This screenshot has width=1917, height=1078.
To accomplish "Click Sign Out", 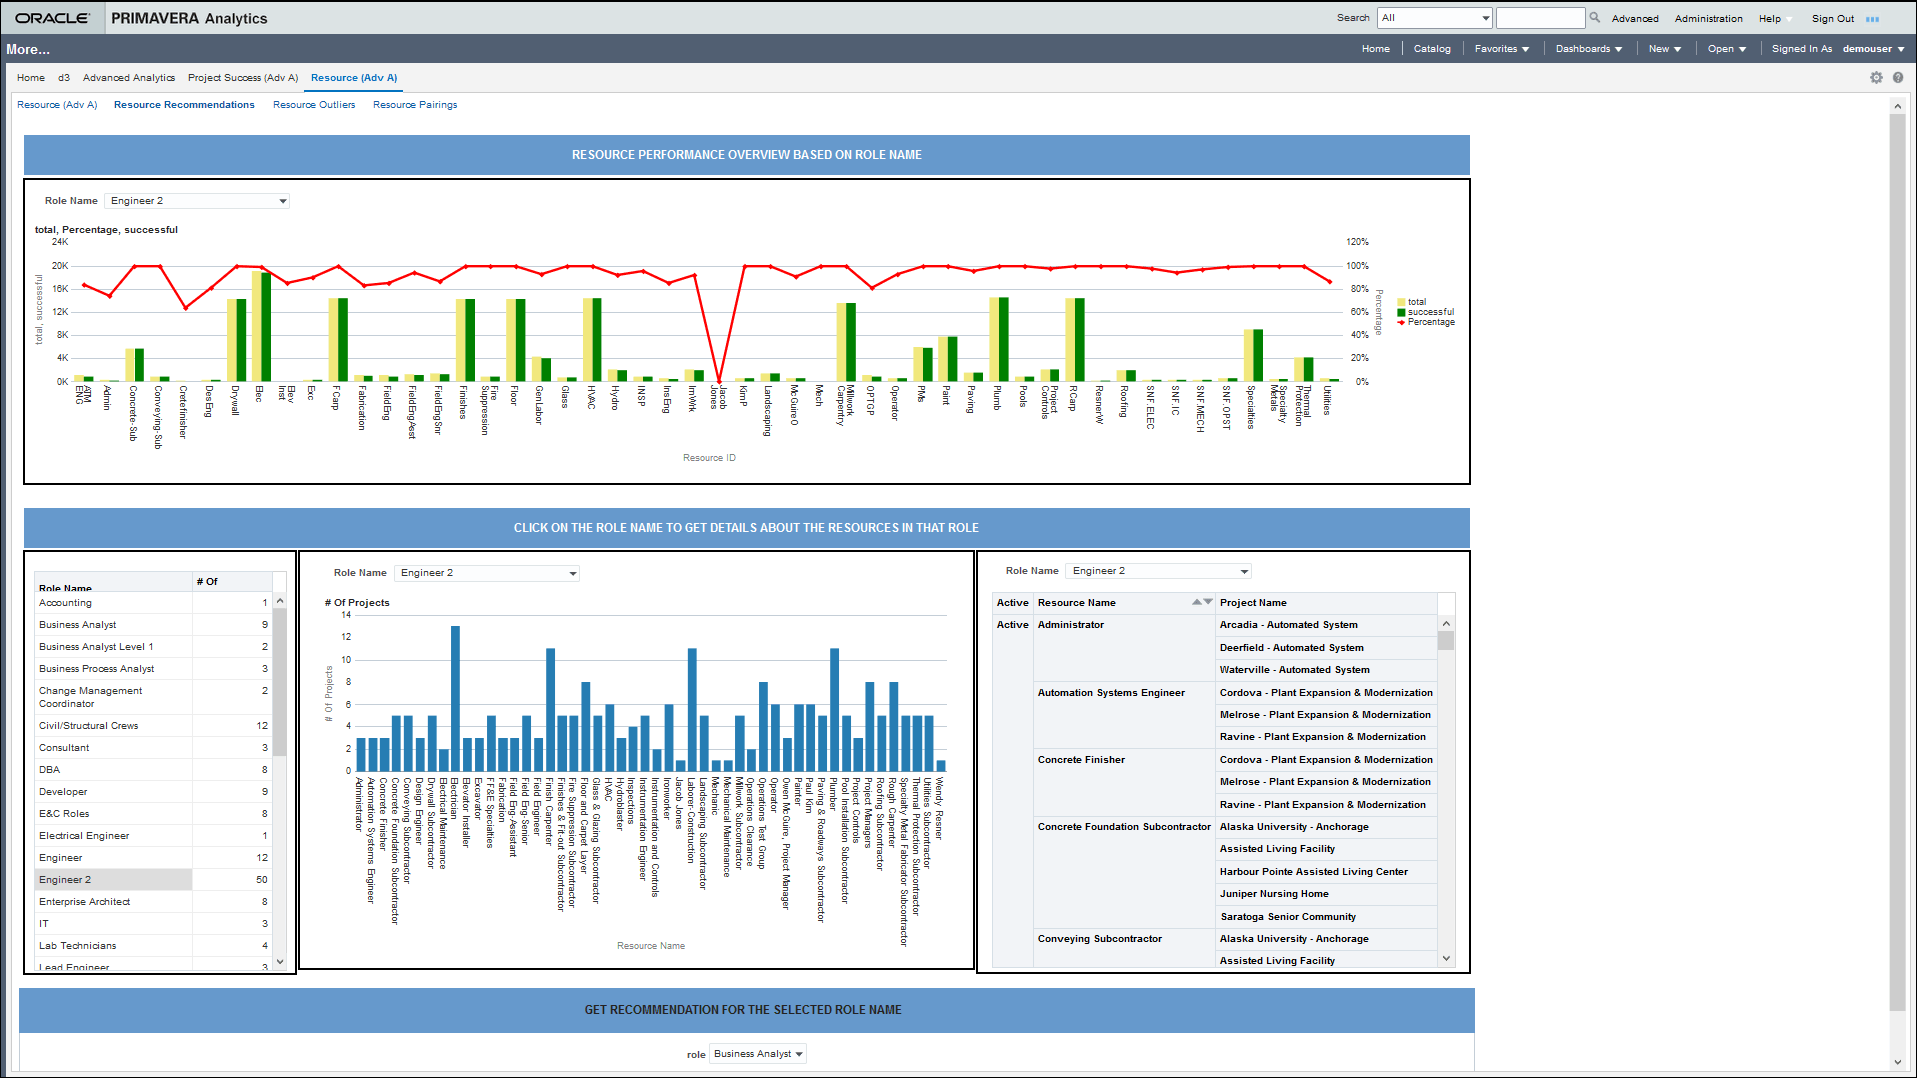I will pos(1833,19).
